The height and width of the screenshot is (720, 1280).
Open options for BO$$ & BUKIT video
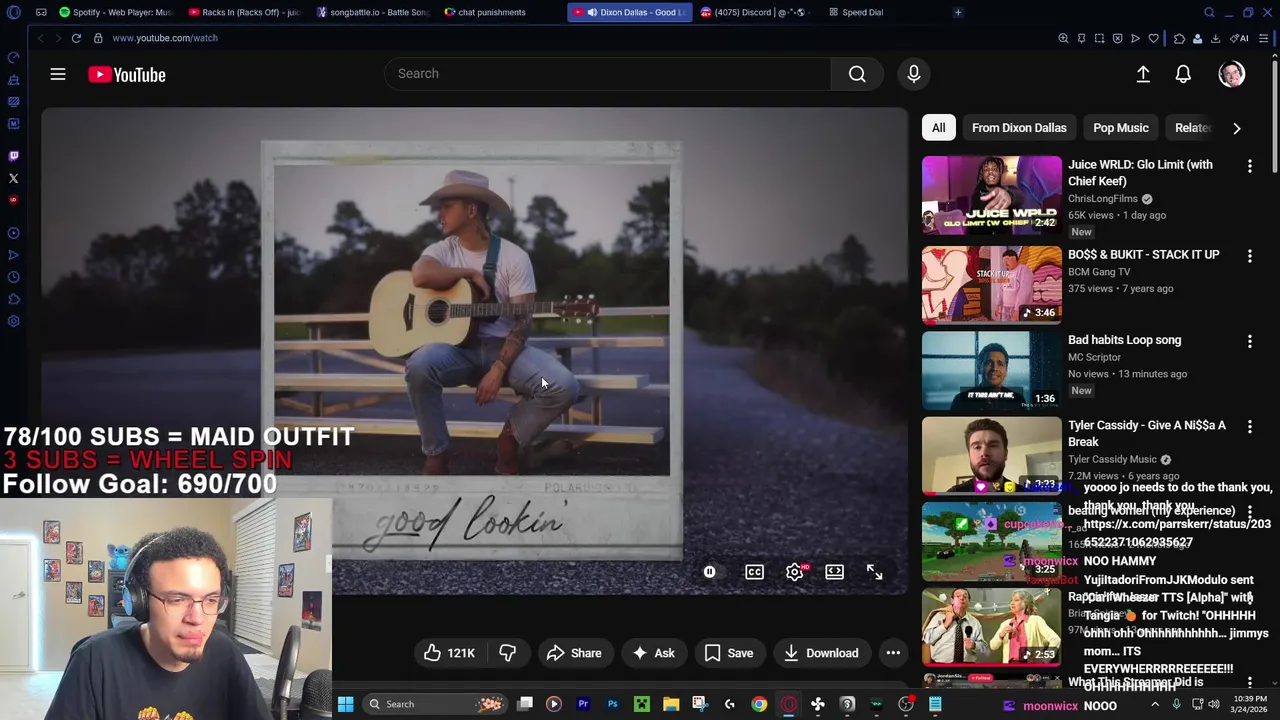pos(1249,256)
